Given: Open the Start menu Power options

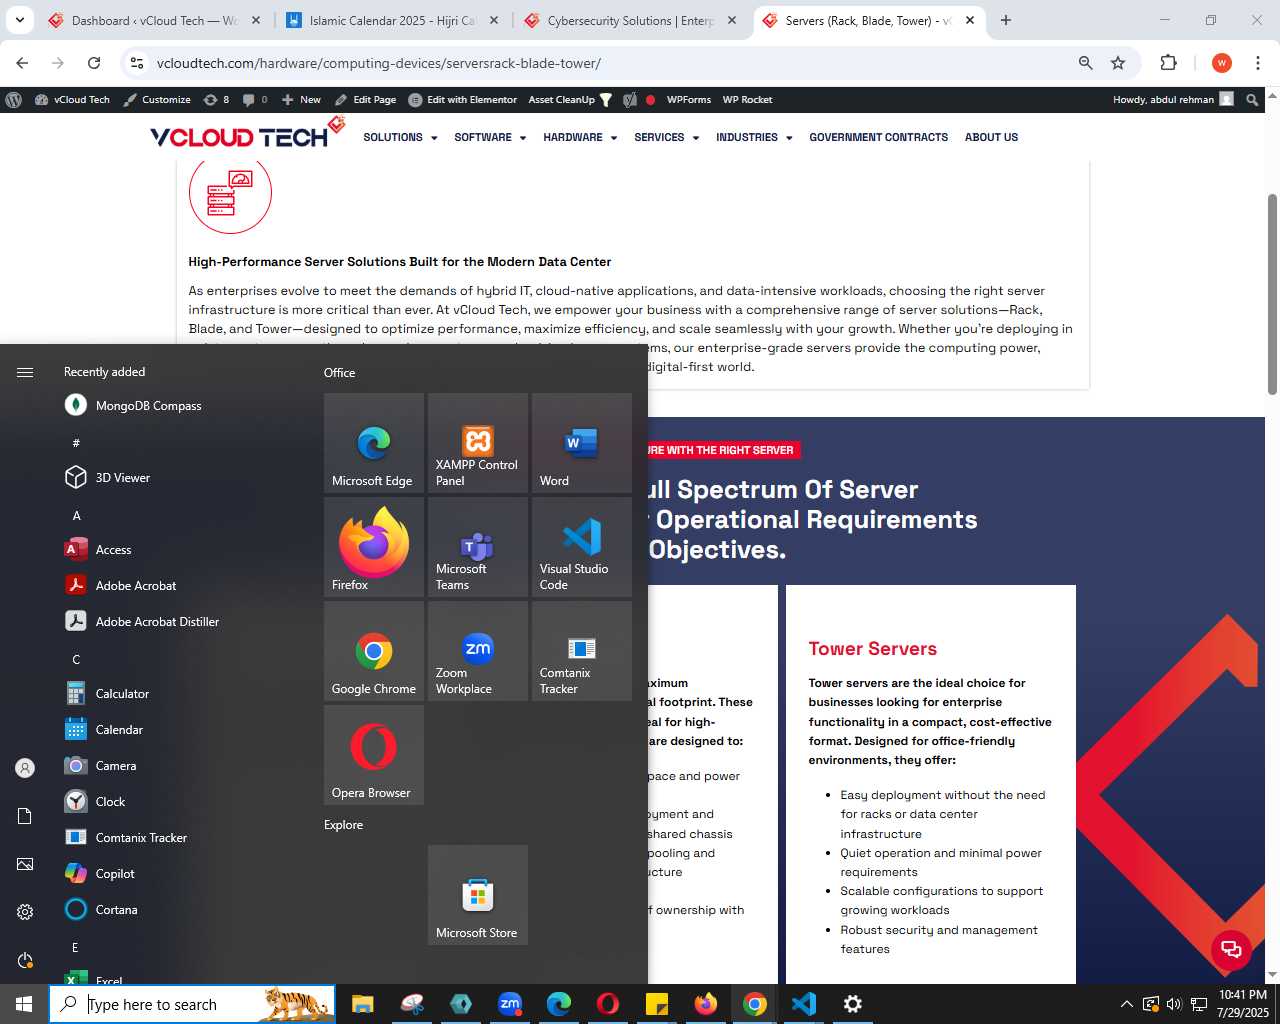Looking at the screenshot, I should (25, 960).
